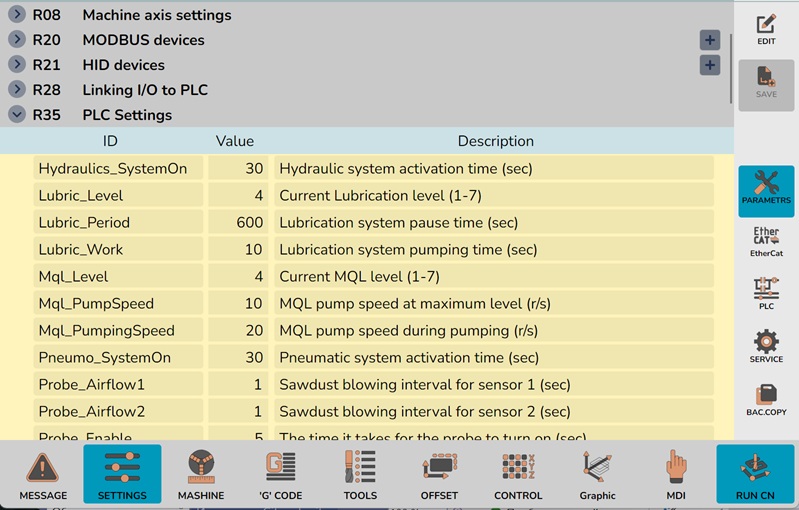
Task: Open the SERVICE gear menu
Action: (766, 346)
